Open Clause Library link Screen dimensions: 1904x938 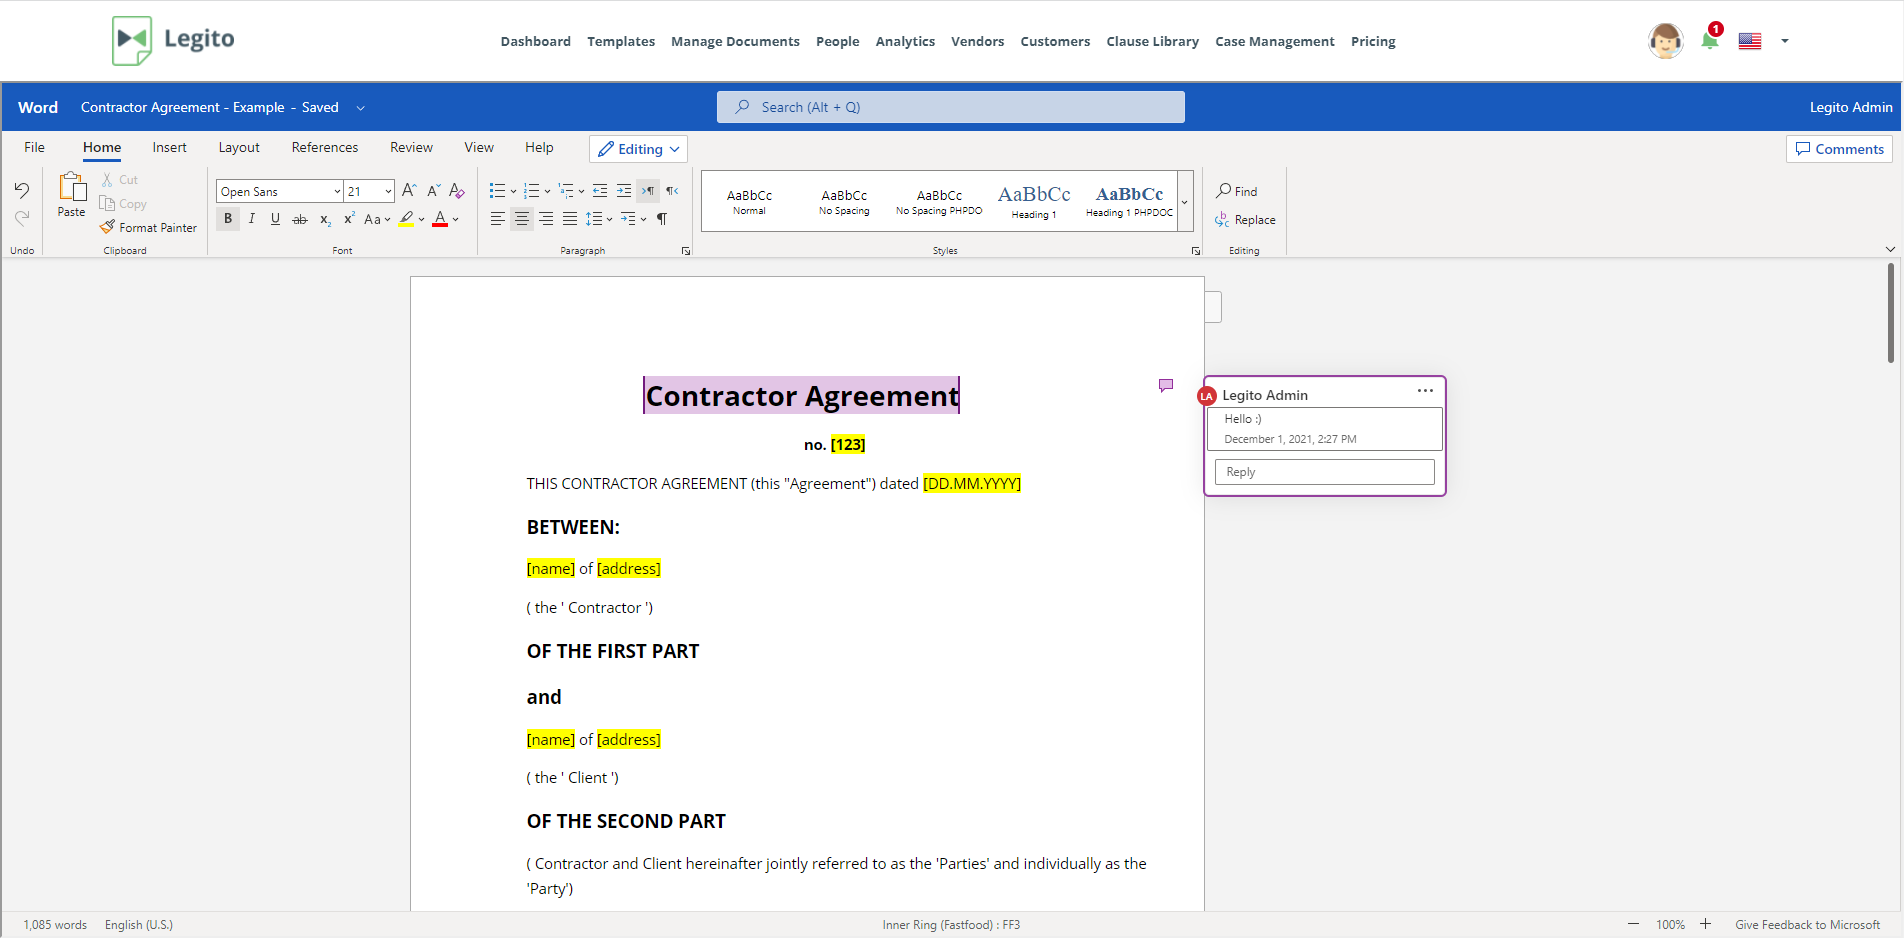[x=1152, y=41]
